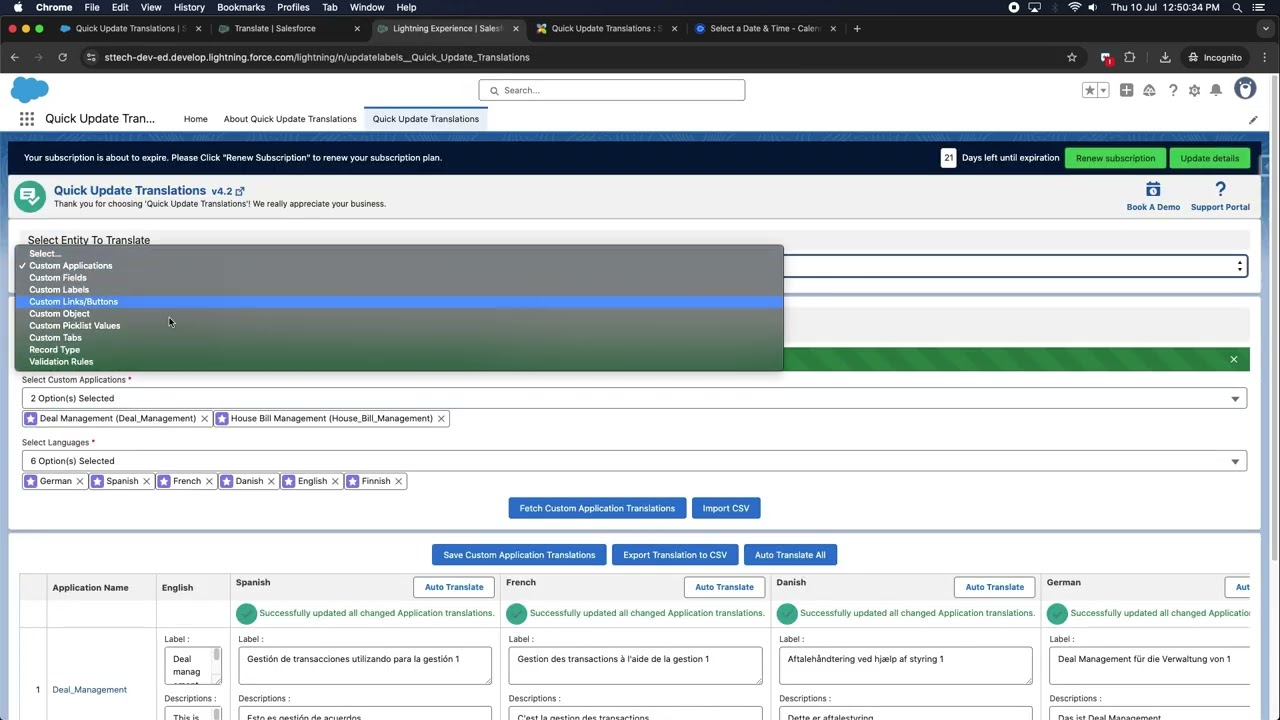Remove the Deal Management pill
1280x720 pixels.
tap(204, 418)
